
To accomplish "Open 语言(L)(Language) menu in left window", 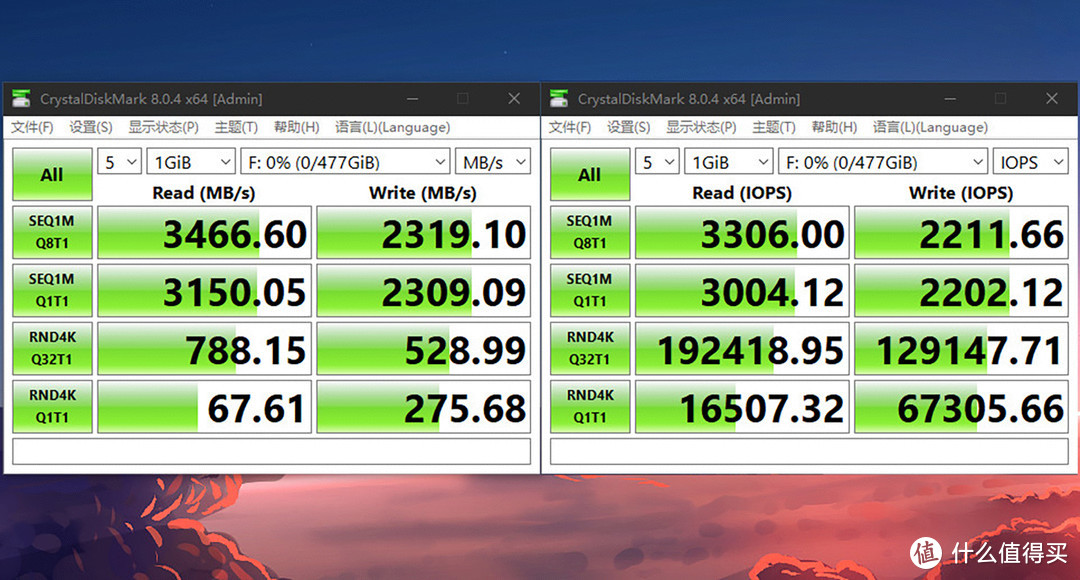I will tap(393, 127).
